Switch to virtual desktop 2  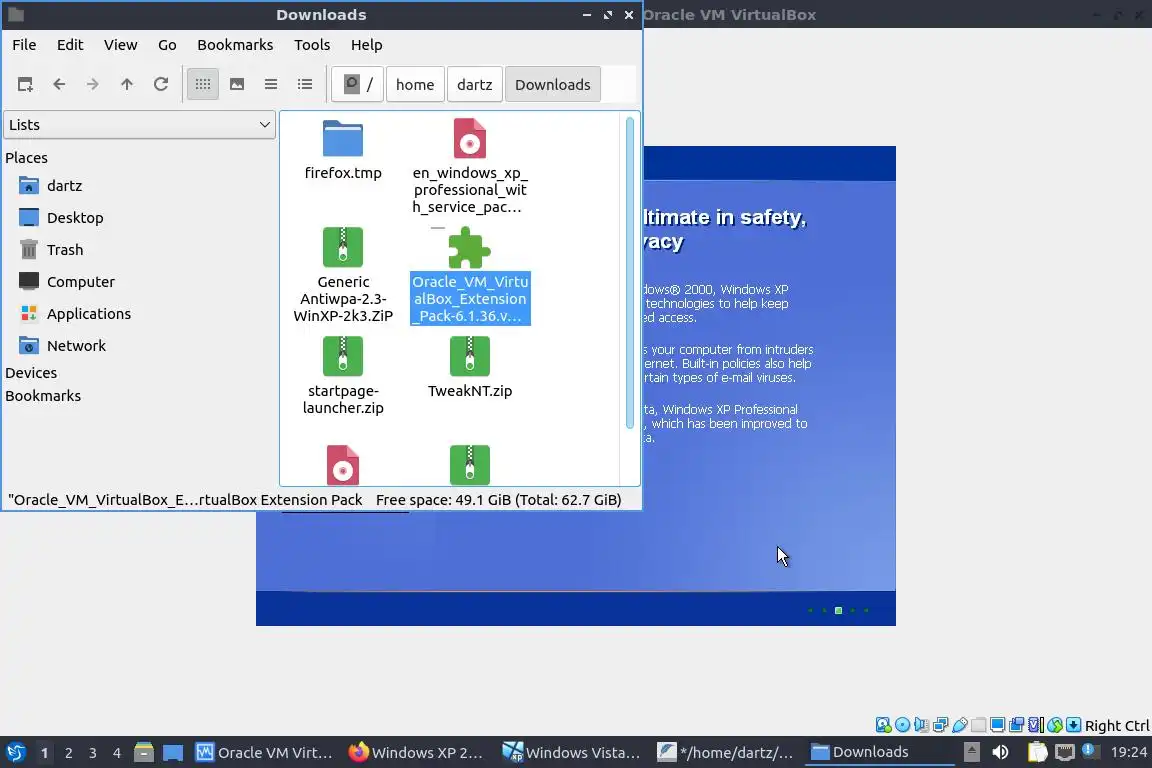tap(68, 753)
